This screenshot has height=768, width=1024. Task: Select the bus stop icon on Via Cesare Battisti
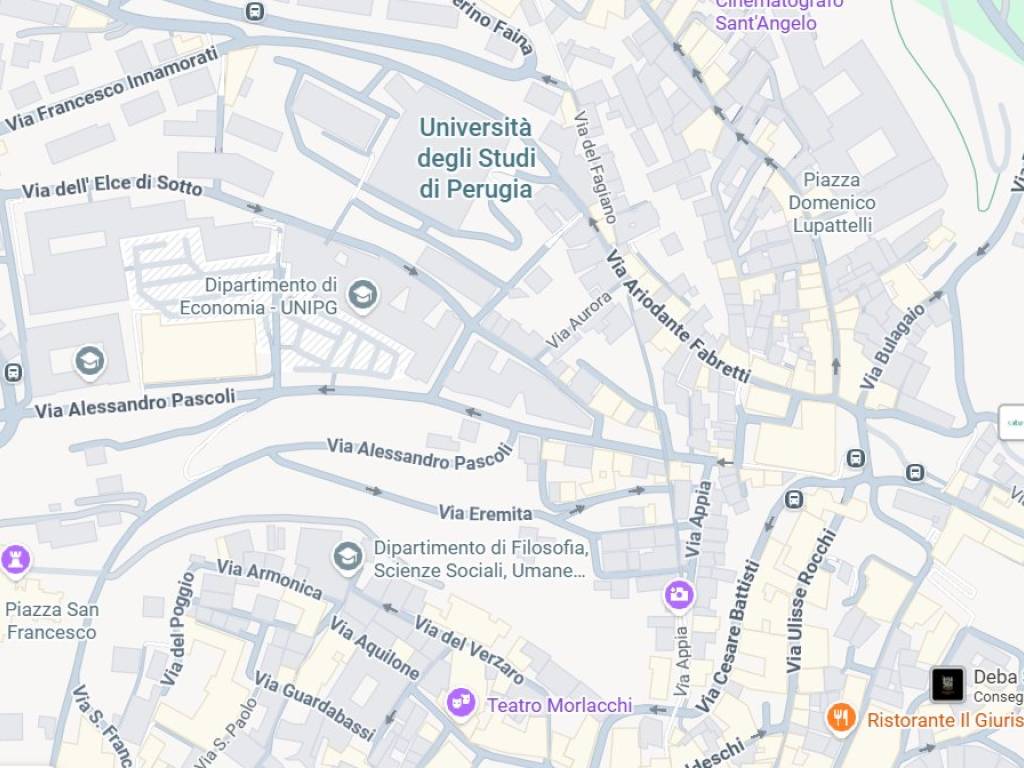point(793,500)
